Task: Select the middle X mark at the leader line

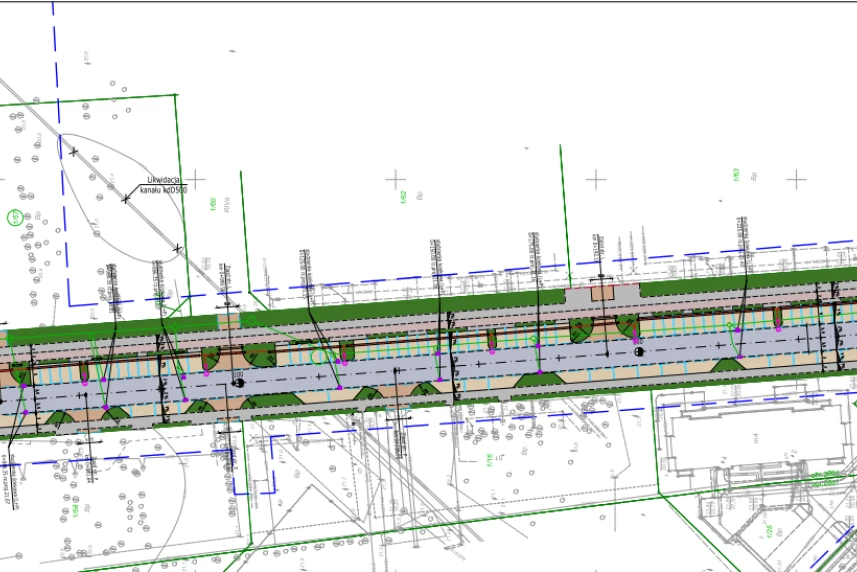Action: tap(126, 199)
